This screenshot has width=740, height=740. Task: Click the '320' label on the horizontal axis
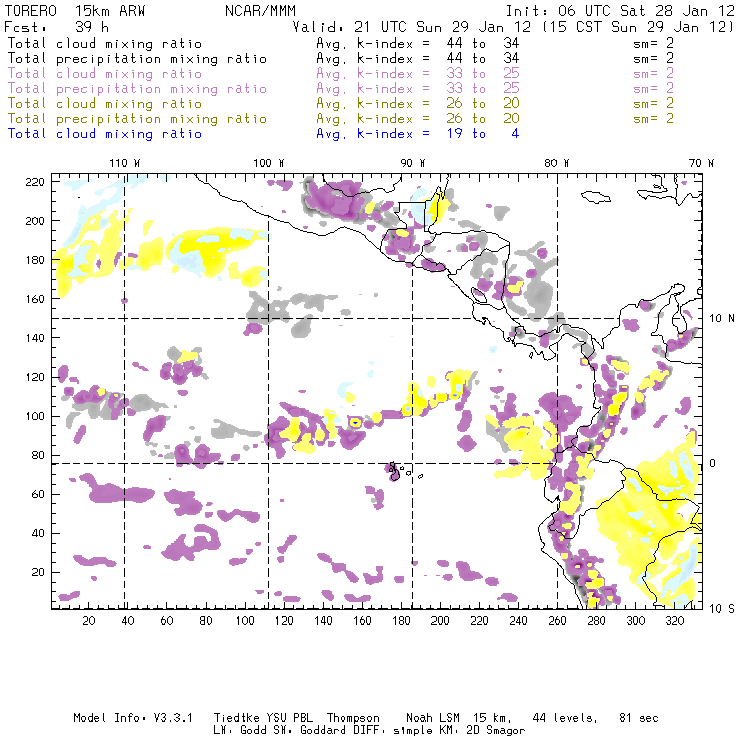click(x=674, y=621)
